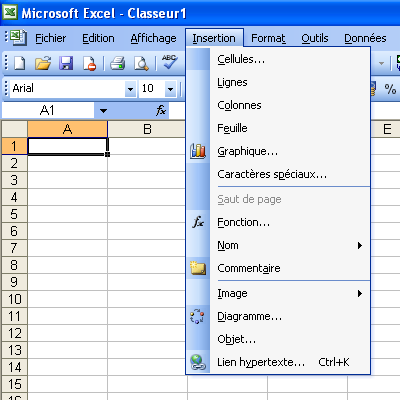Click the Excel workbook icon left of Fichier
The height and width of the screenshot is (400, 400).
click(x=18, y=38)
